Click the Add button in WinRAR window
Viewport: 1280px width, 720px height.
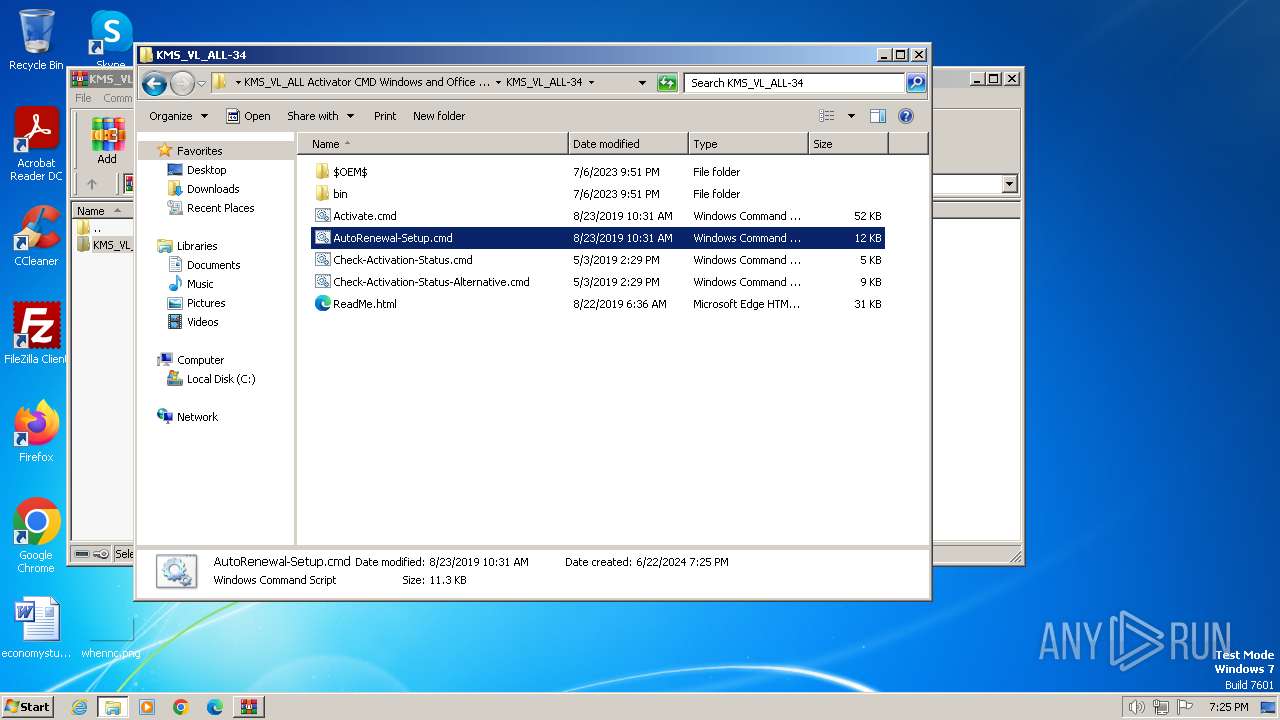tap(107, 141)
